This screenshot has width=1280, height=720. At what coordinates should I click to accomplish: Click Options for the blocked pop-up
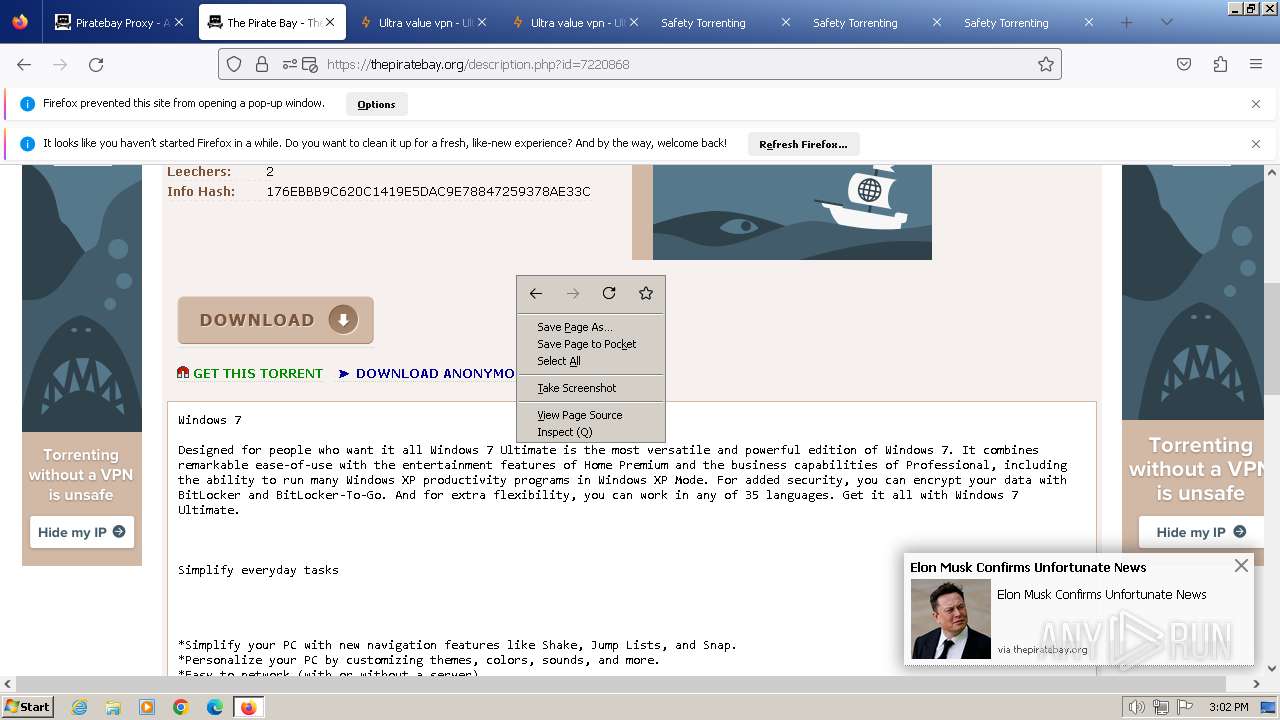[376, 104]
